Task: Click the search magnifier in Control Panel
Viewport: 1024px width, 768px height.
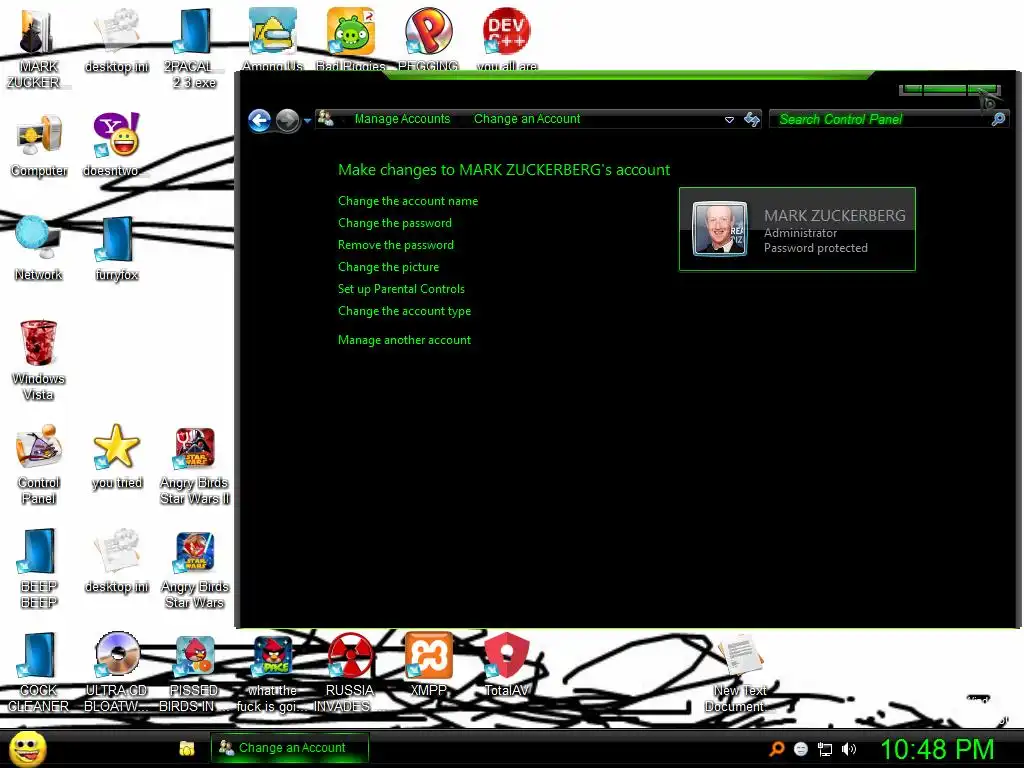Action: 998,119
